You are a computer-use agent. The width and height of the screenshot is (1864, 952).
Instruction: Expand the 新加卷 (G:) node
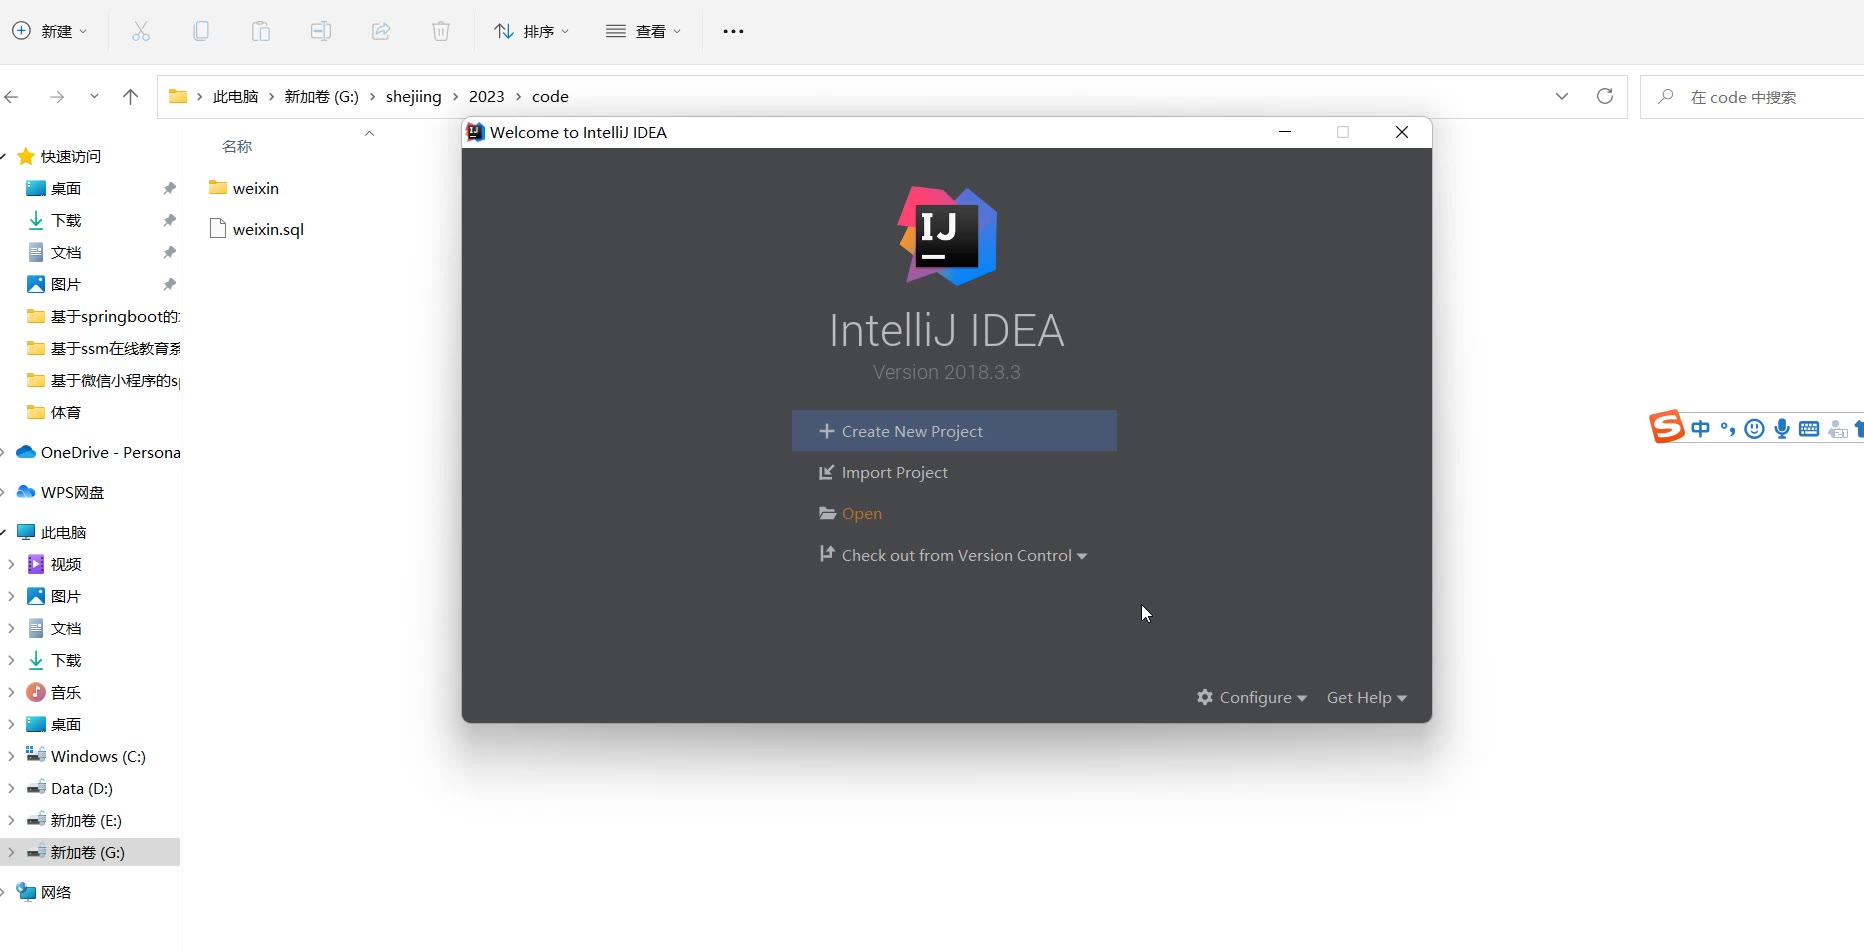[11, 852]
